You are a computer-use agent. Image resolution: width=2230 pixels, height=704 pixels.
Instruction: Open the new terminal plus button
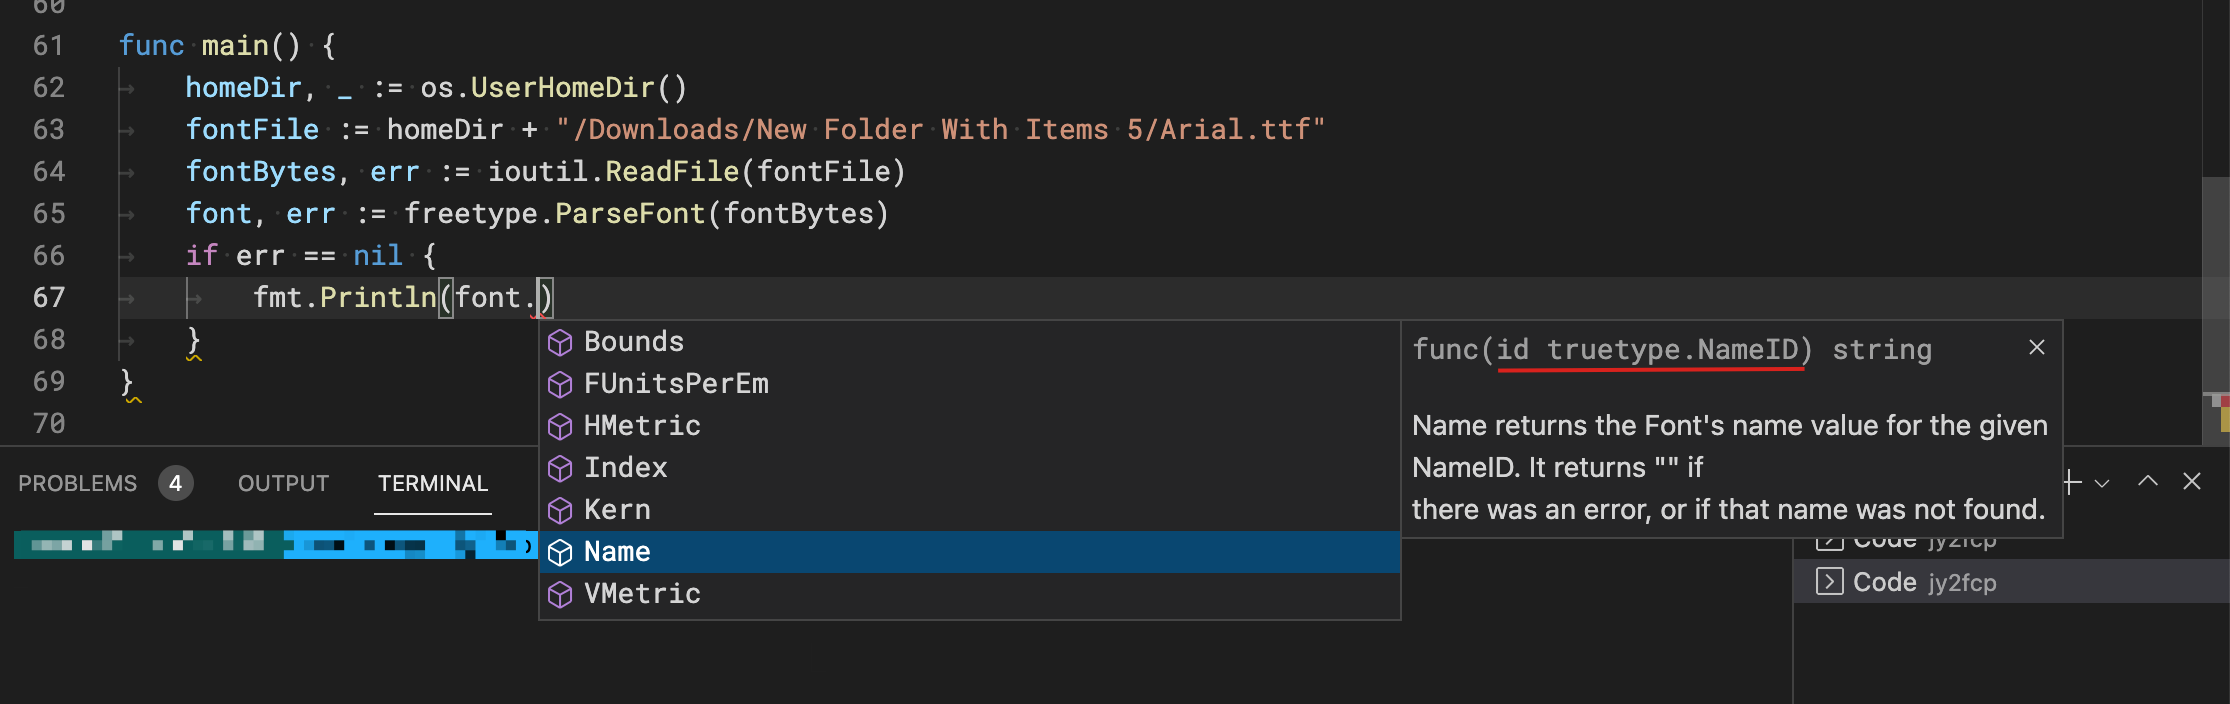[x=2073, y=482]
